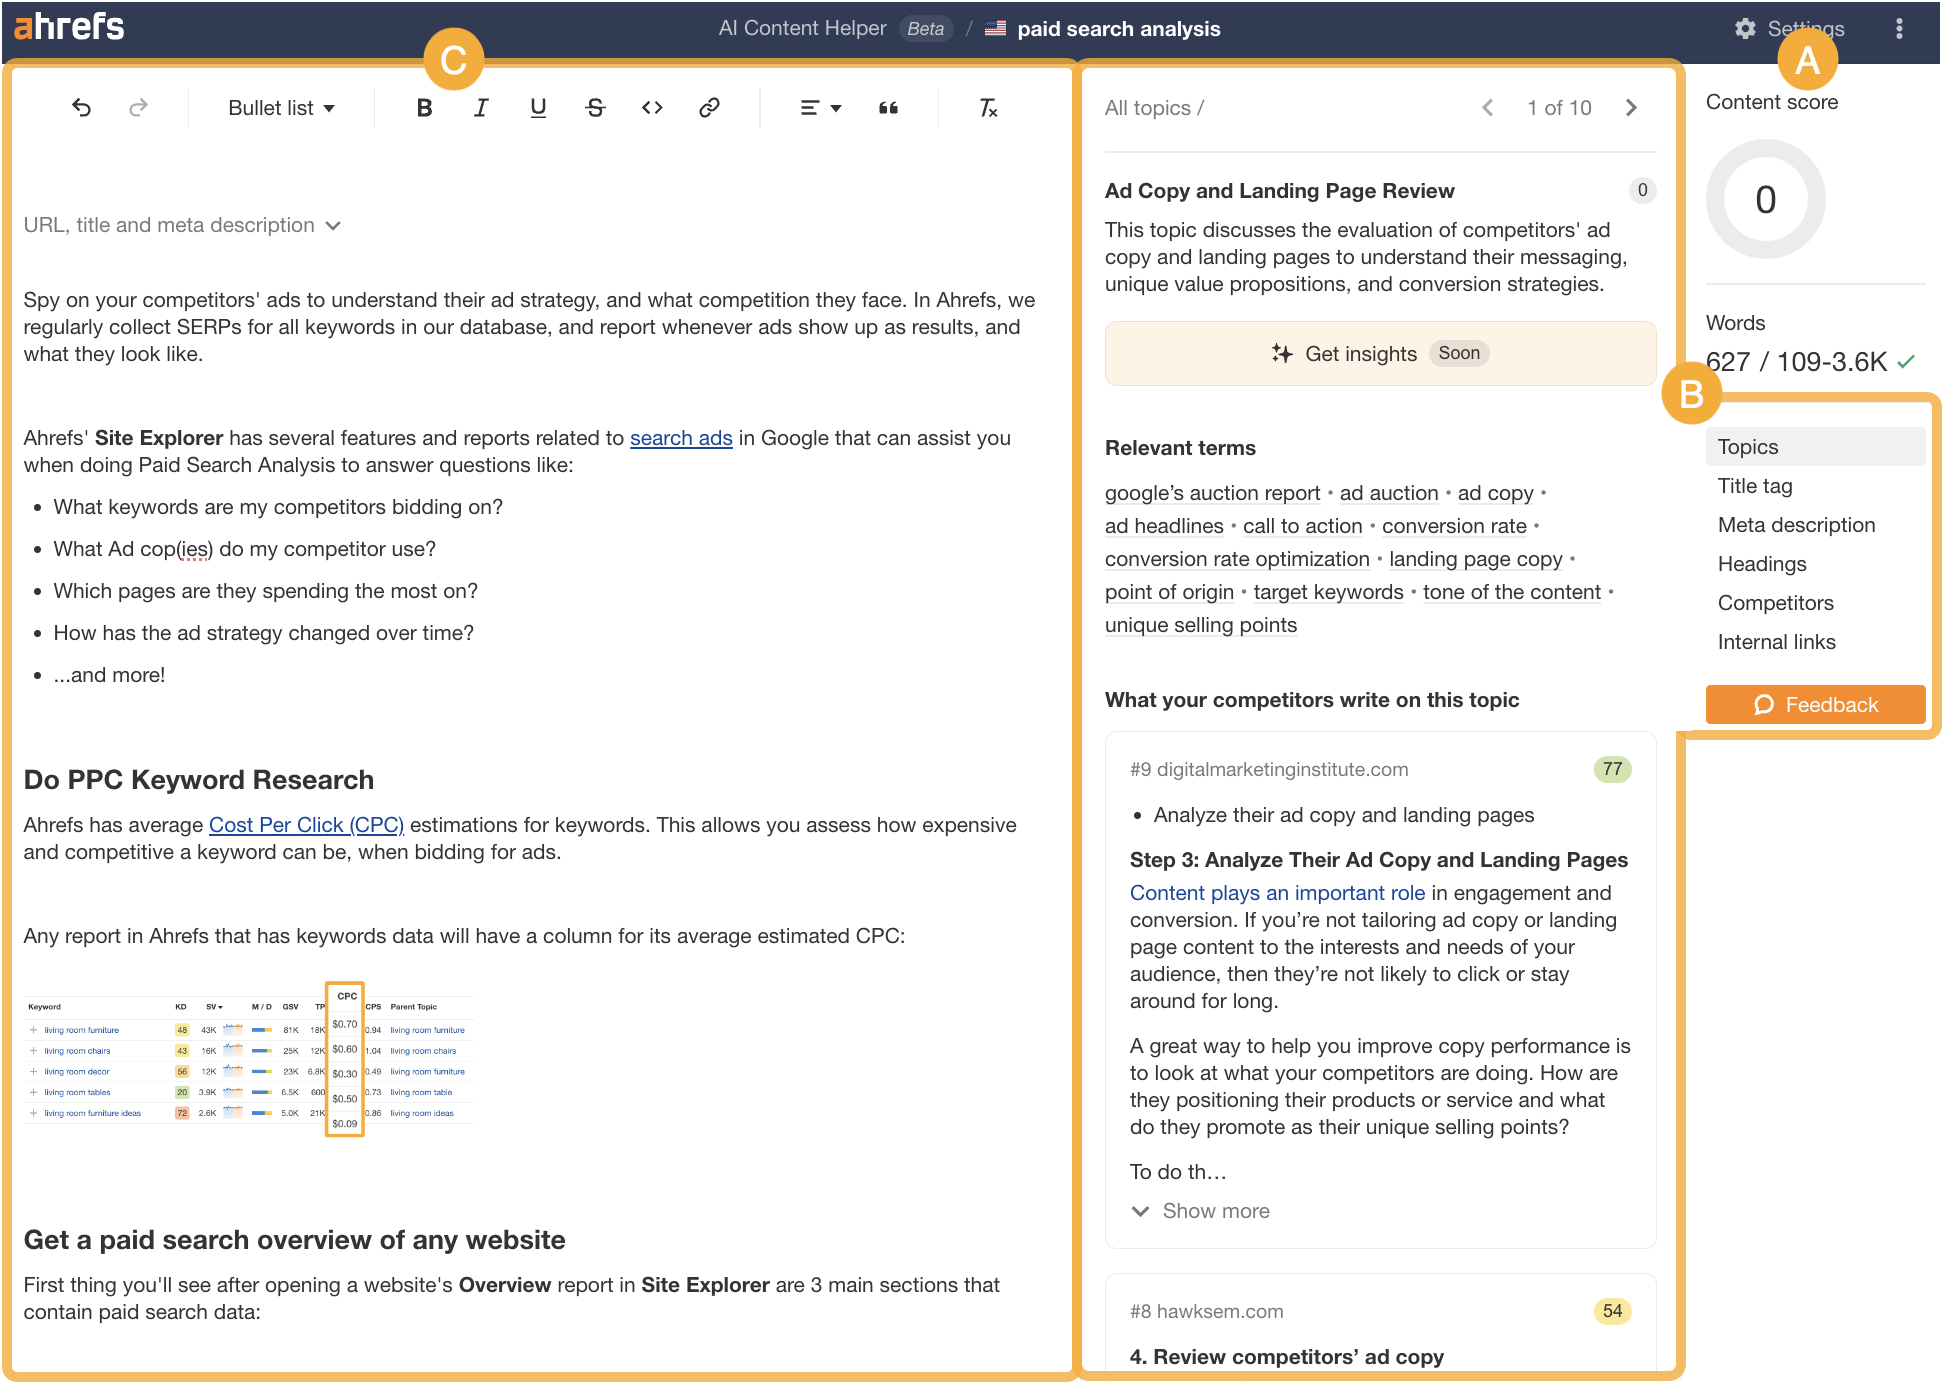Click the point of origin term
The width and height of the screenshot is (1942, 1384).
1169,592
